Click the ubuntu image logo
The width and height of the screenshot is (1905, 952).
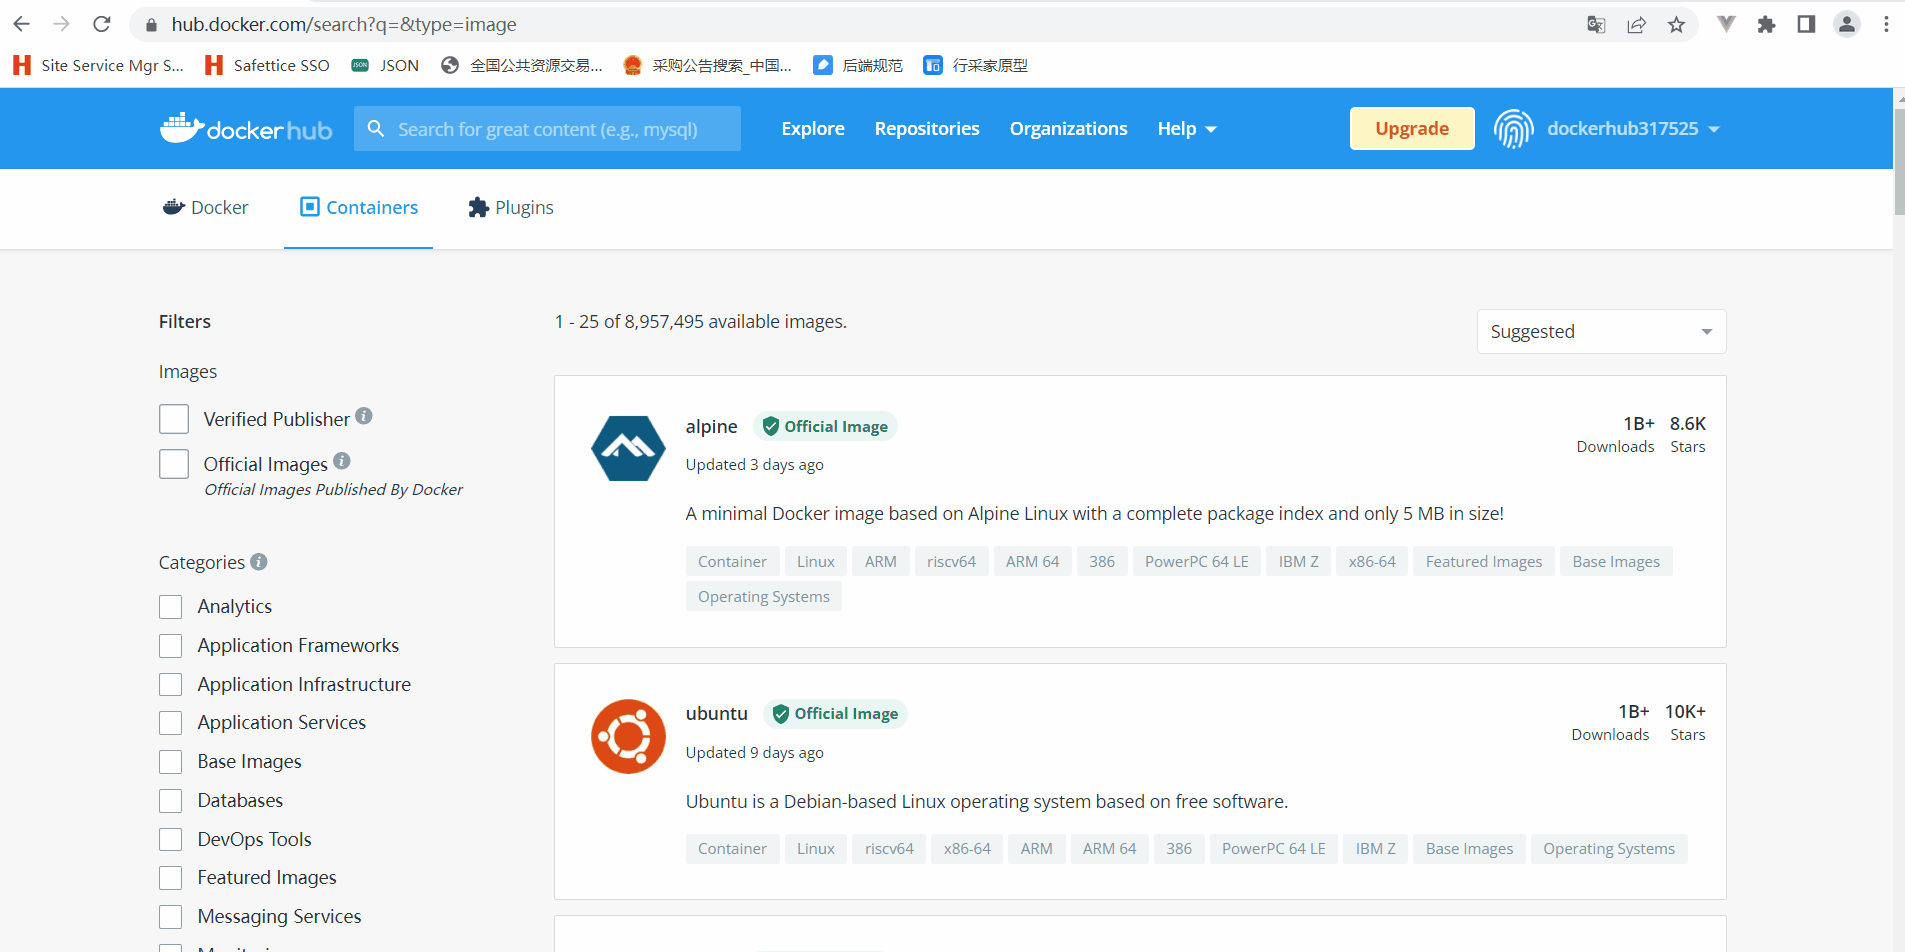628,736
